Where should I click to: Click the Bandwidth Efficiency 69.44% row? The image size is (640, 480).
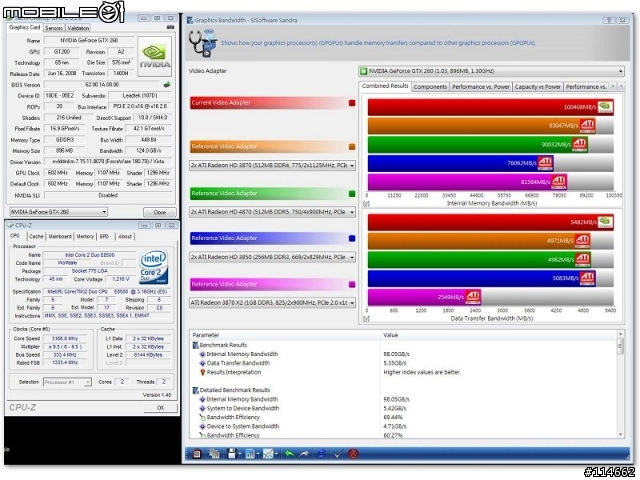pyautogui.click(x=403, y=417)
